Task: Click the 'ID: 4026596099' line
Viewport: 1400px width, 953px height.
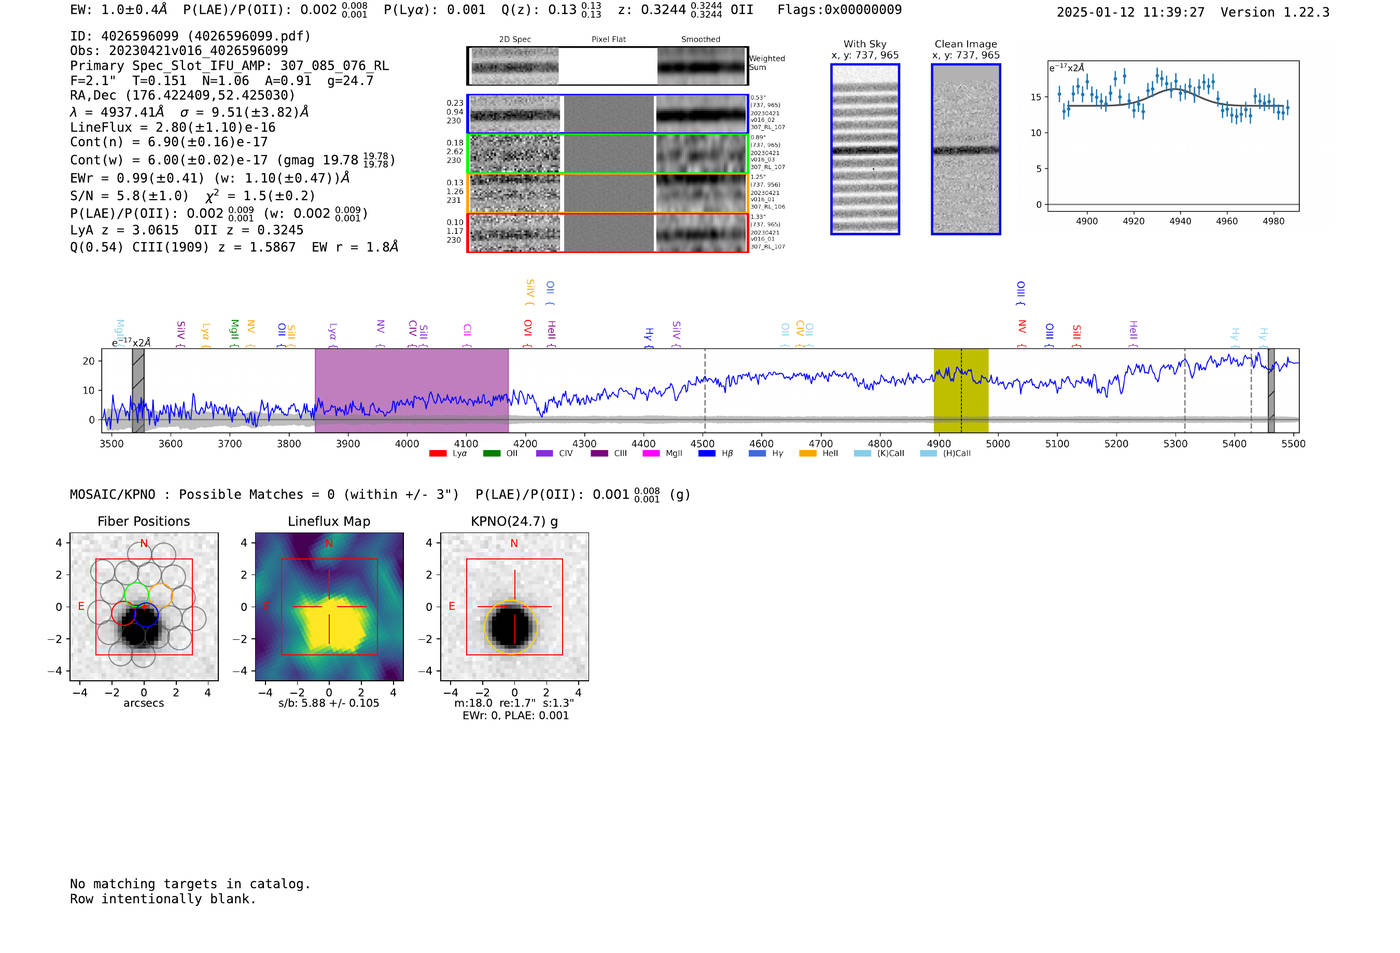Action: pos(190,36)
